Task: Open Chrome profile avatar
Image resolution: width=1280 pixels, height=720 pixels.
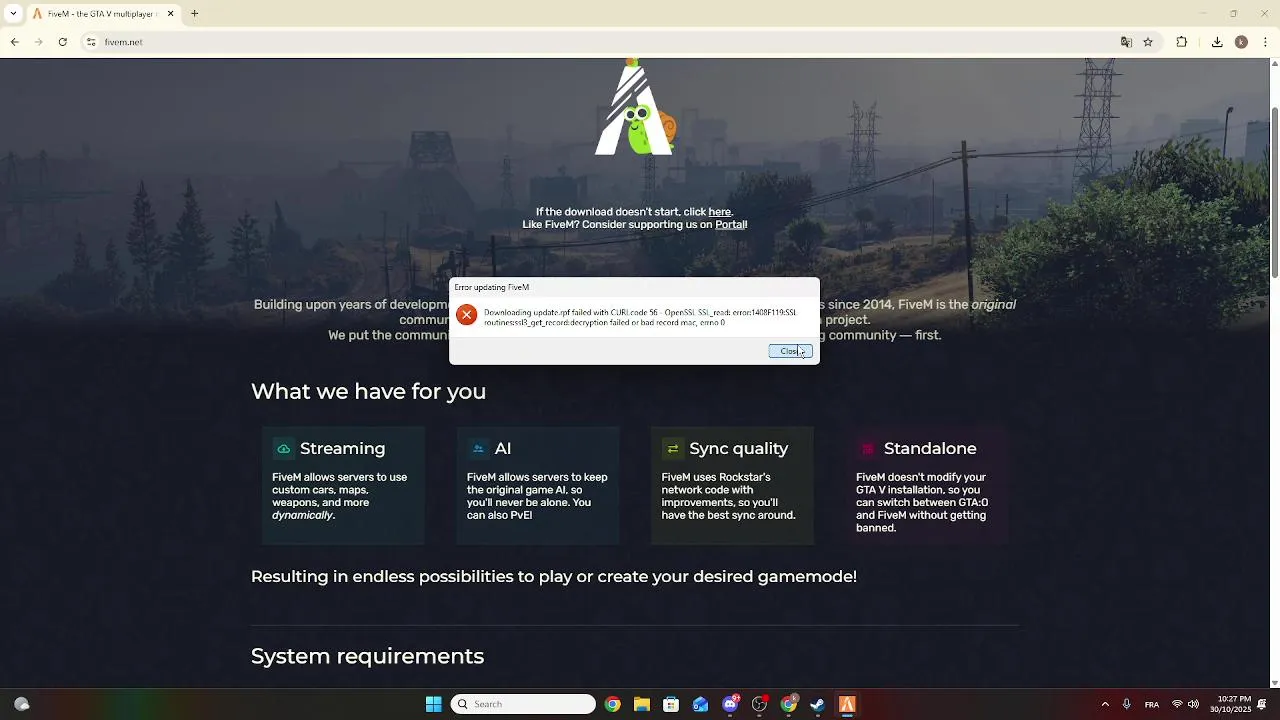Action: pyautogui.click(x=1241, y=42)
